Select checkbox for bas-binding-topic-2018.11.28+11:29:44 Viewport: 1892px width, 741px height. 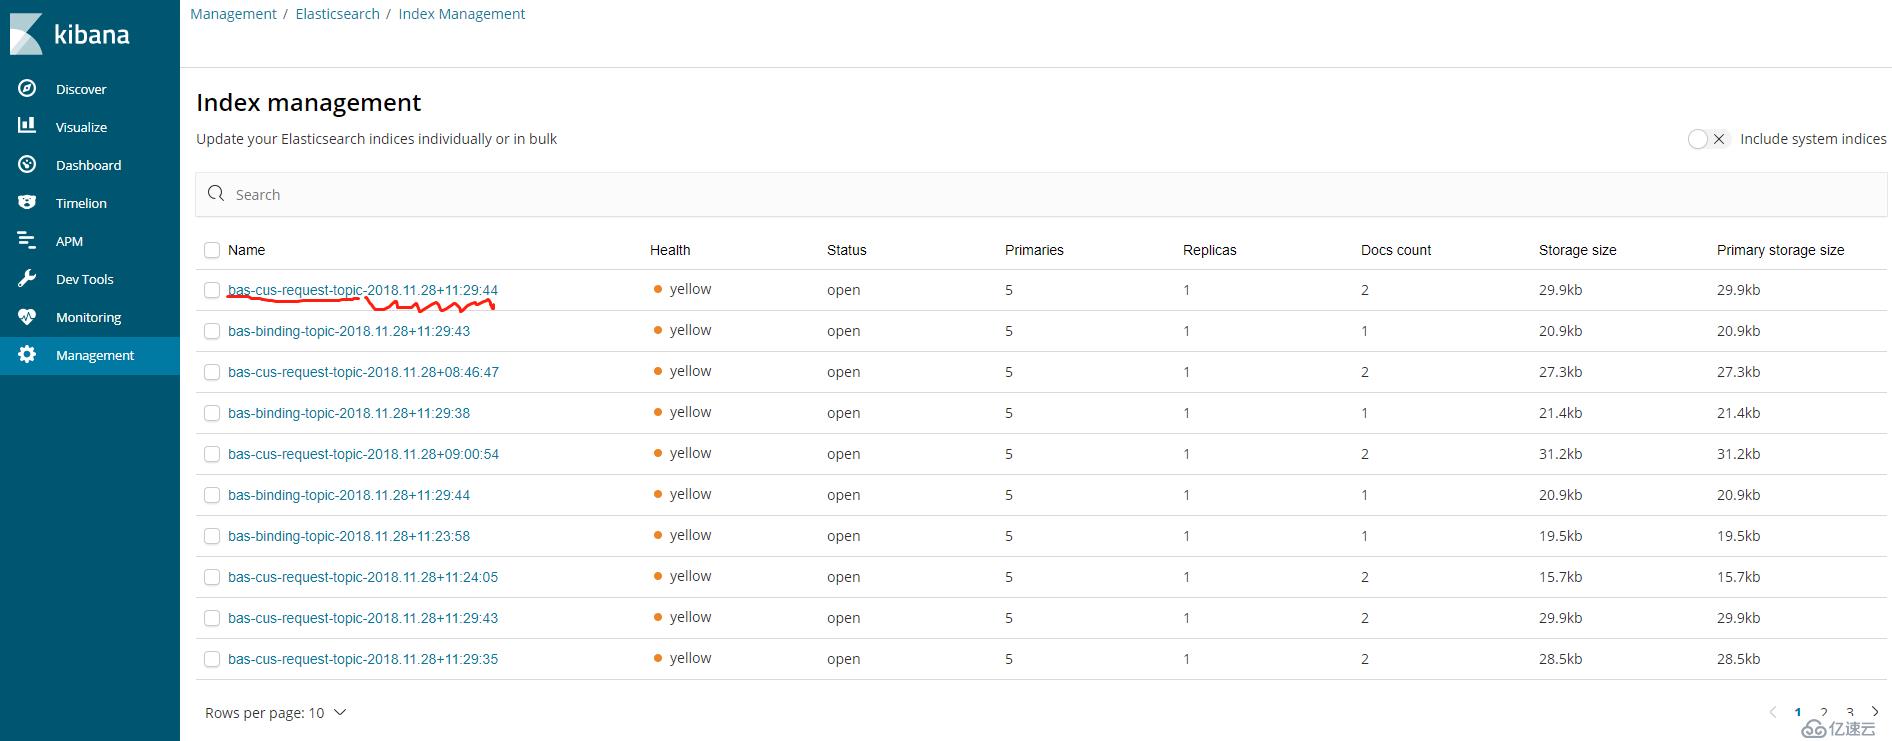point(212,495)
